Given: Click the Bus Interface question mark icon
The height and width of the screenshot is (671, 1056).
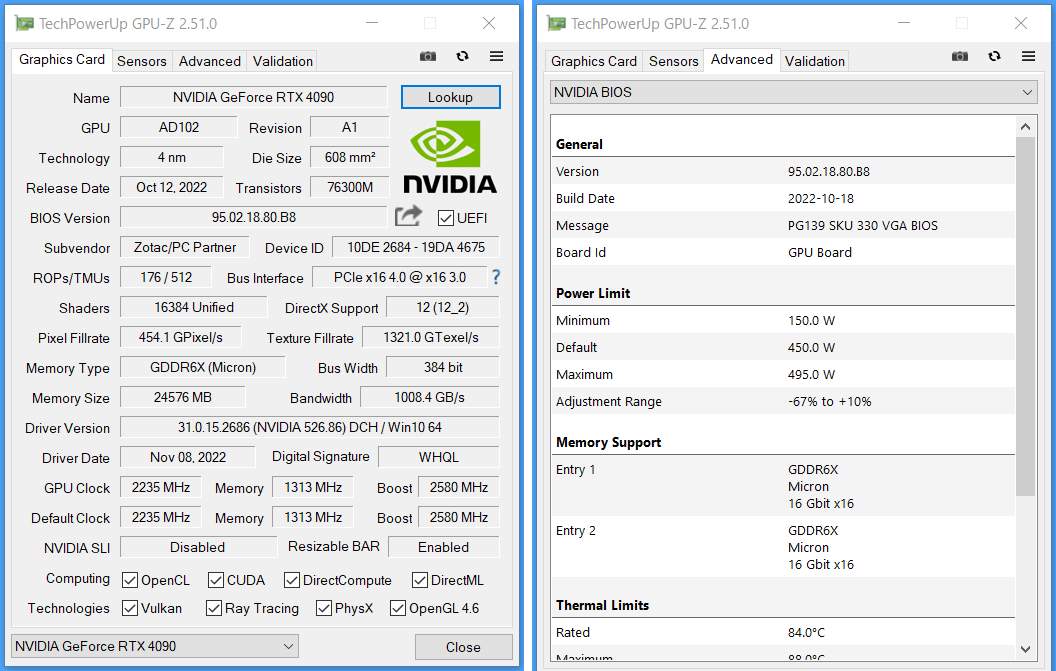Looking at the screenshot, I should [x=496, y=277].
